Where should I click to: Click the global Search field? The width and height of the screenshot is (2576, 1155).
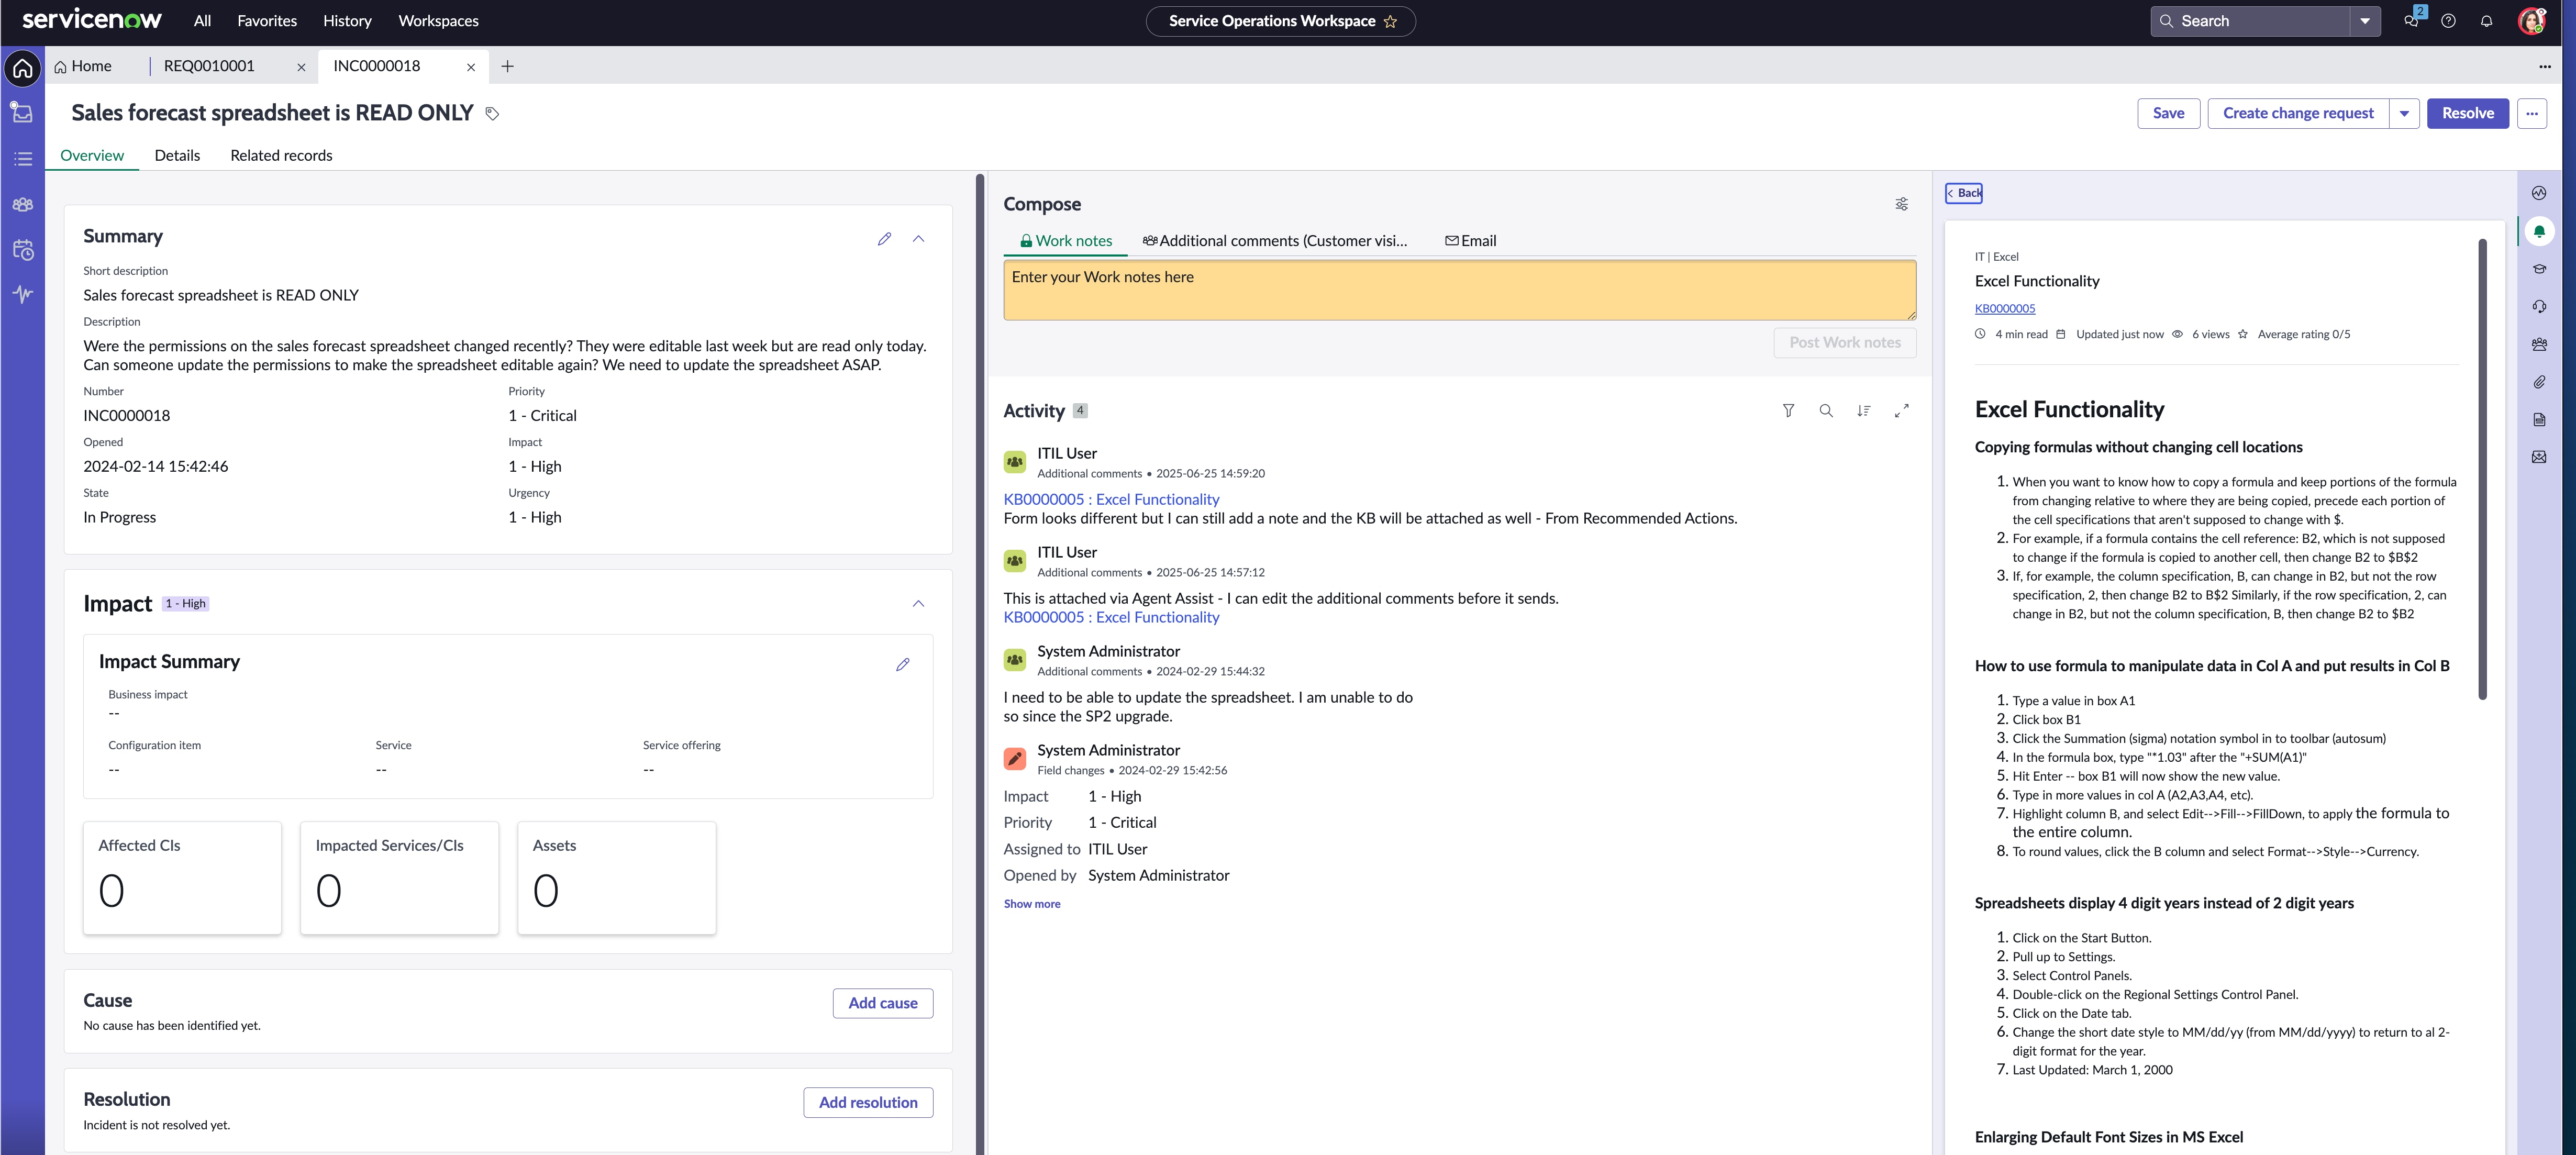click(2250, 21)
